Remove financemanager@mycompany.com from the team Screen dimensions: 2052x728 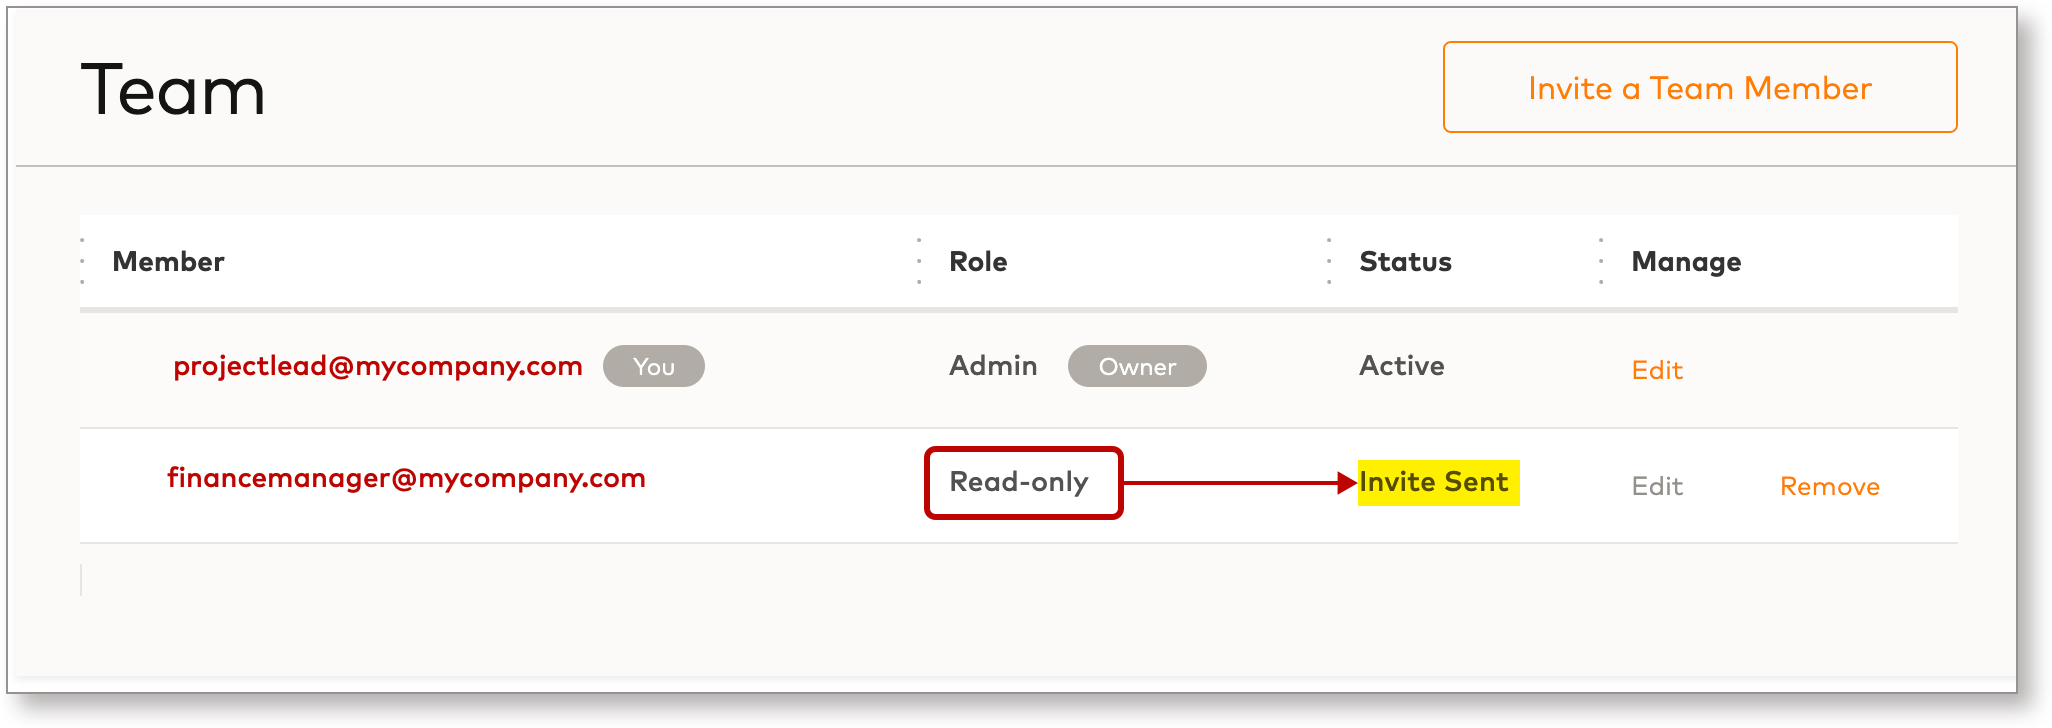(x=1829, y=486)
